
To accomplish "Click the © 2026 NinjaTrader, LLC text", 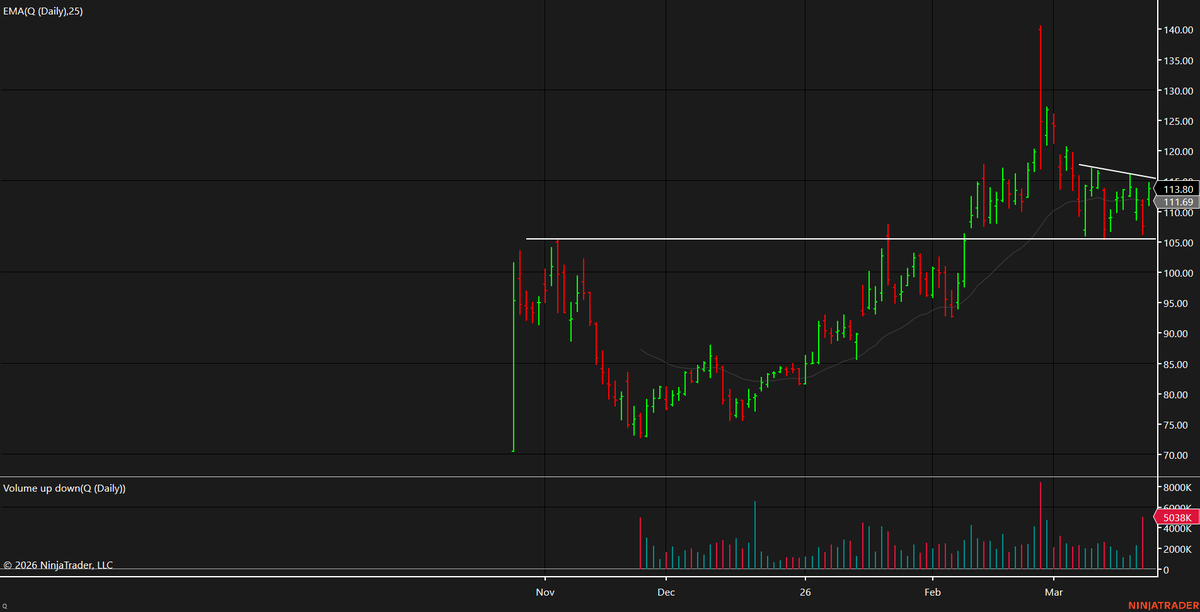I will point(58,565).
